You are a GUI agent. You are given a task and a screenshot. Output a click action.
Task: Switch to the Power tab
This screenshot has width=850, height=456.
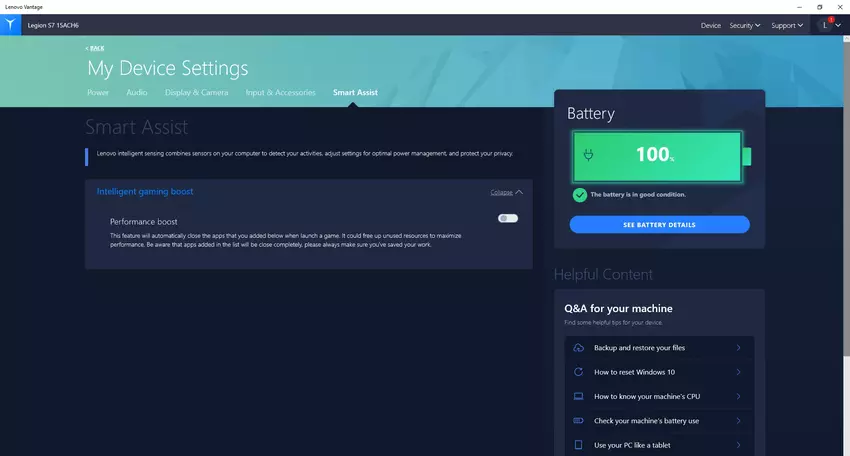[x=98, y=93]
